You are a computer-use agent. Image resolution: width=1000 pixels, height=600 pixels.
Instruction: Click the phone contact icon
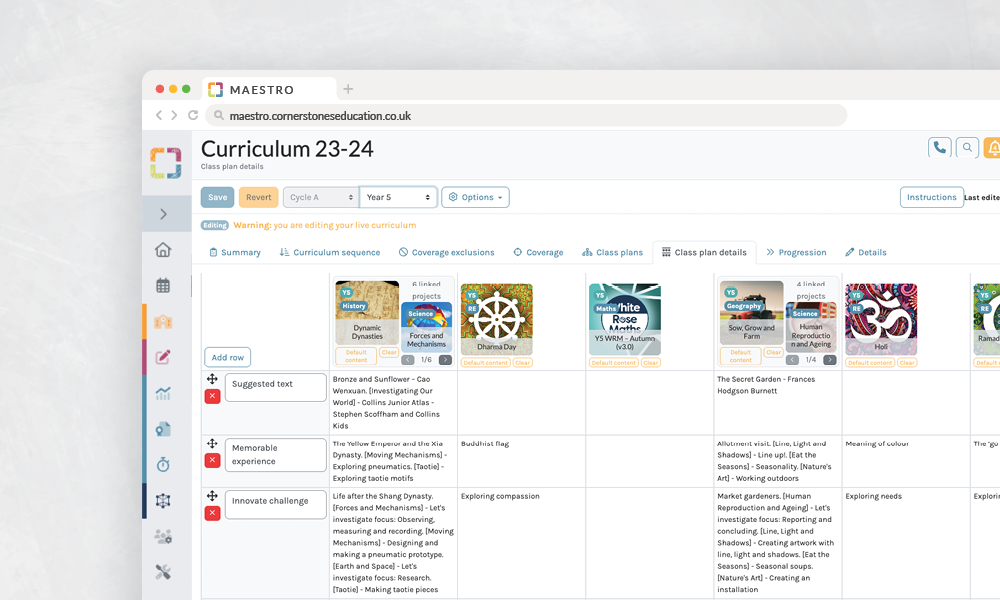(x=939, y=148)
